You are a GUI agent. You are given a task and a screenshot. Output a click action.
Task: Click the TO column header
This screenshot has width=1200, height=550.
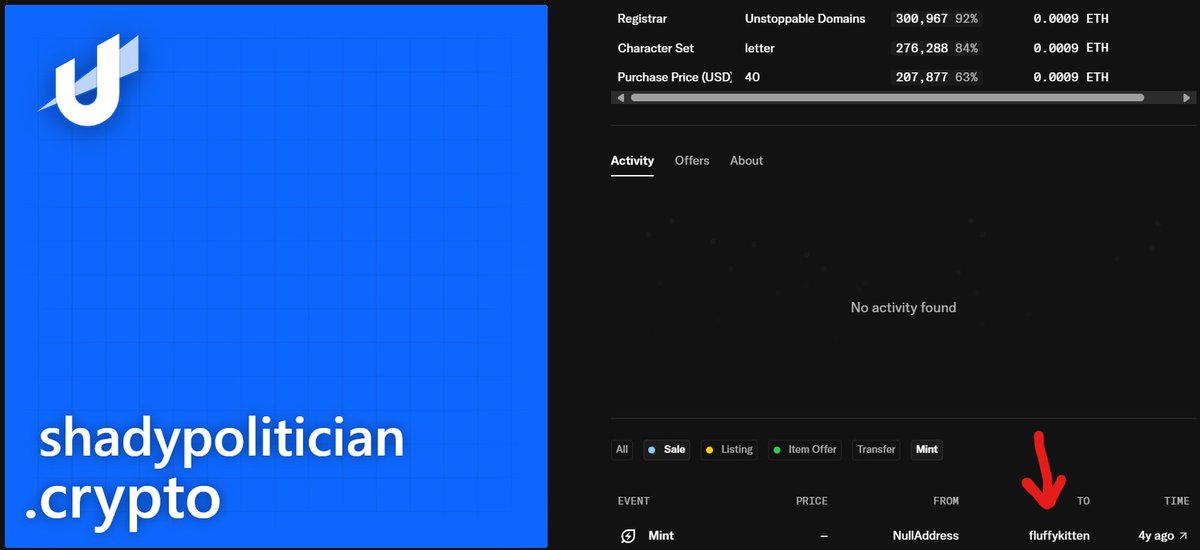(1083, 501)
